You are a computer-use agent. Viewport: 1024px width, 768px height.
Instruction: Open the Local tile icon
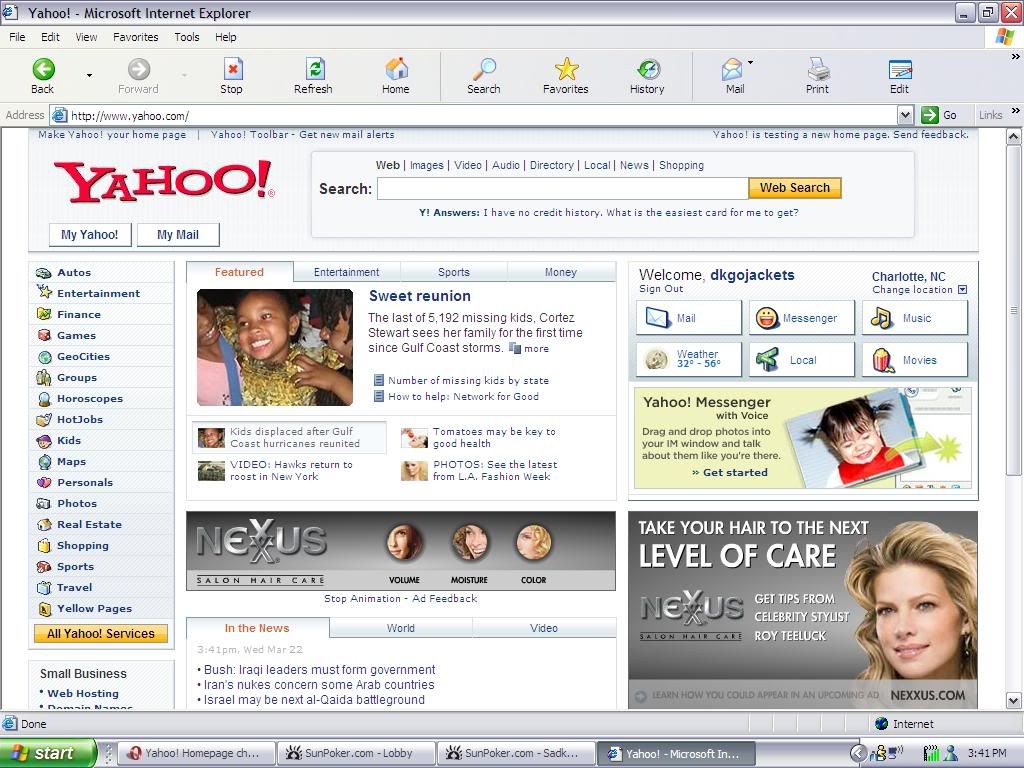click(x=767, y=360)
